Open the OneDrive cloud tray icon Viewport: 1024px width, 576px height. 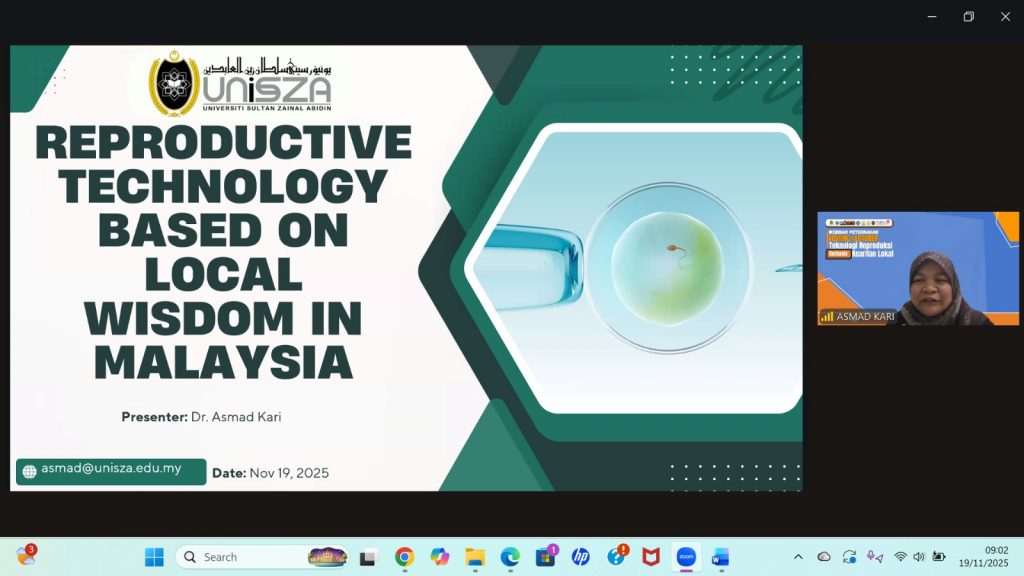[824, 557]
